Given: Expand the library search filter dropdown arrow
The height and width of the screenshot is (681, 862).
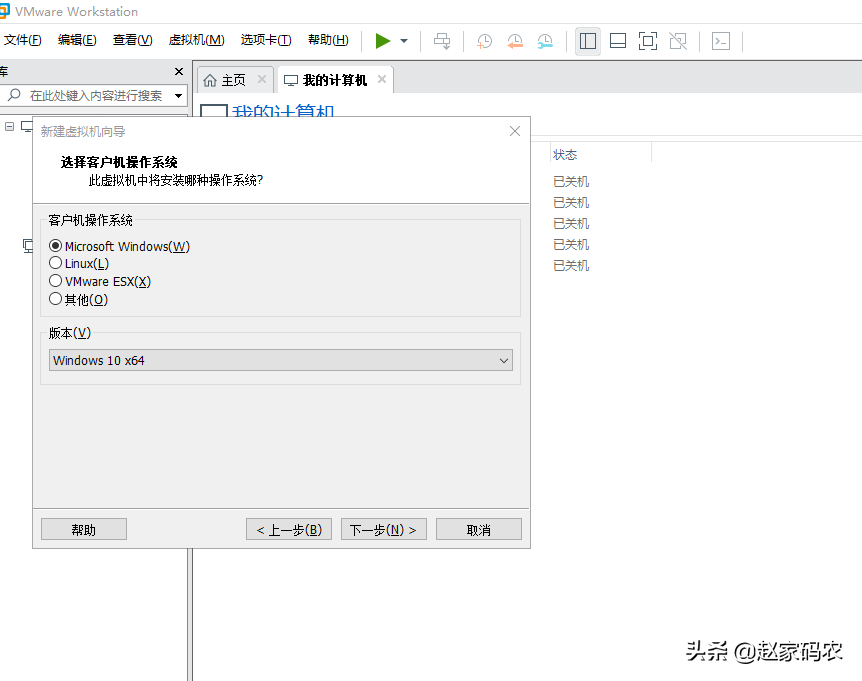Looking at the screenshot, I should 178,96.
